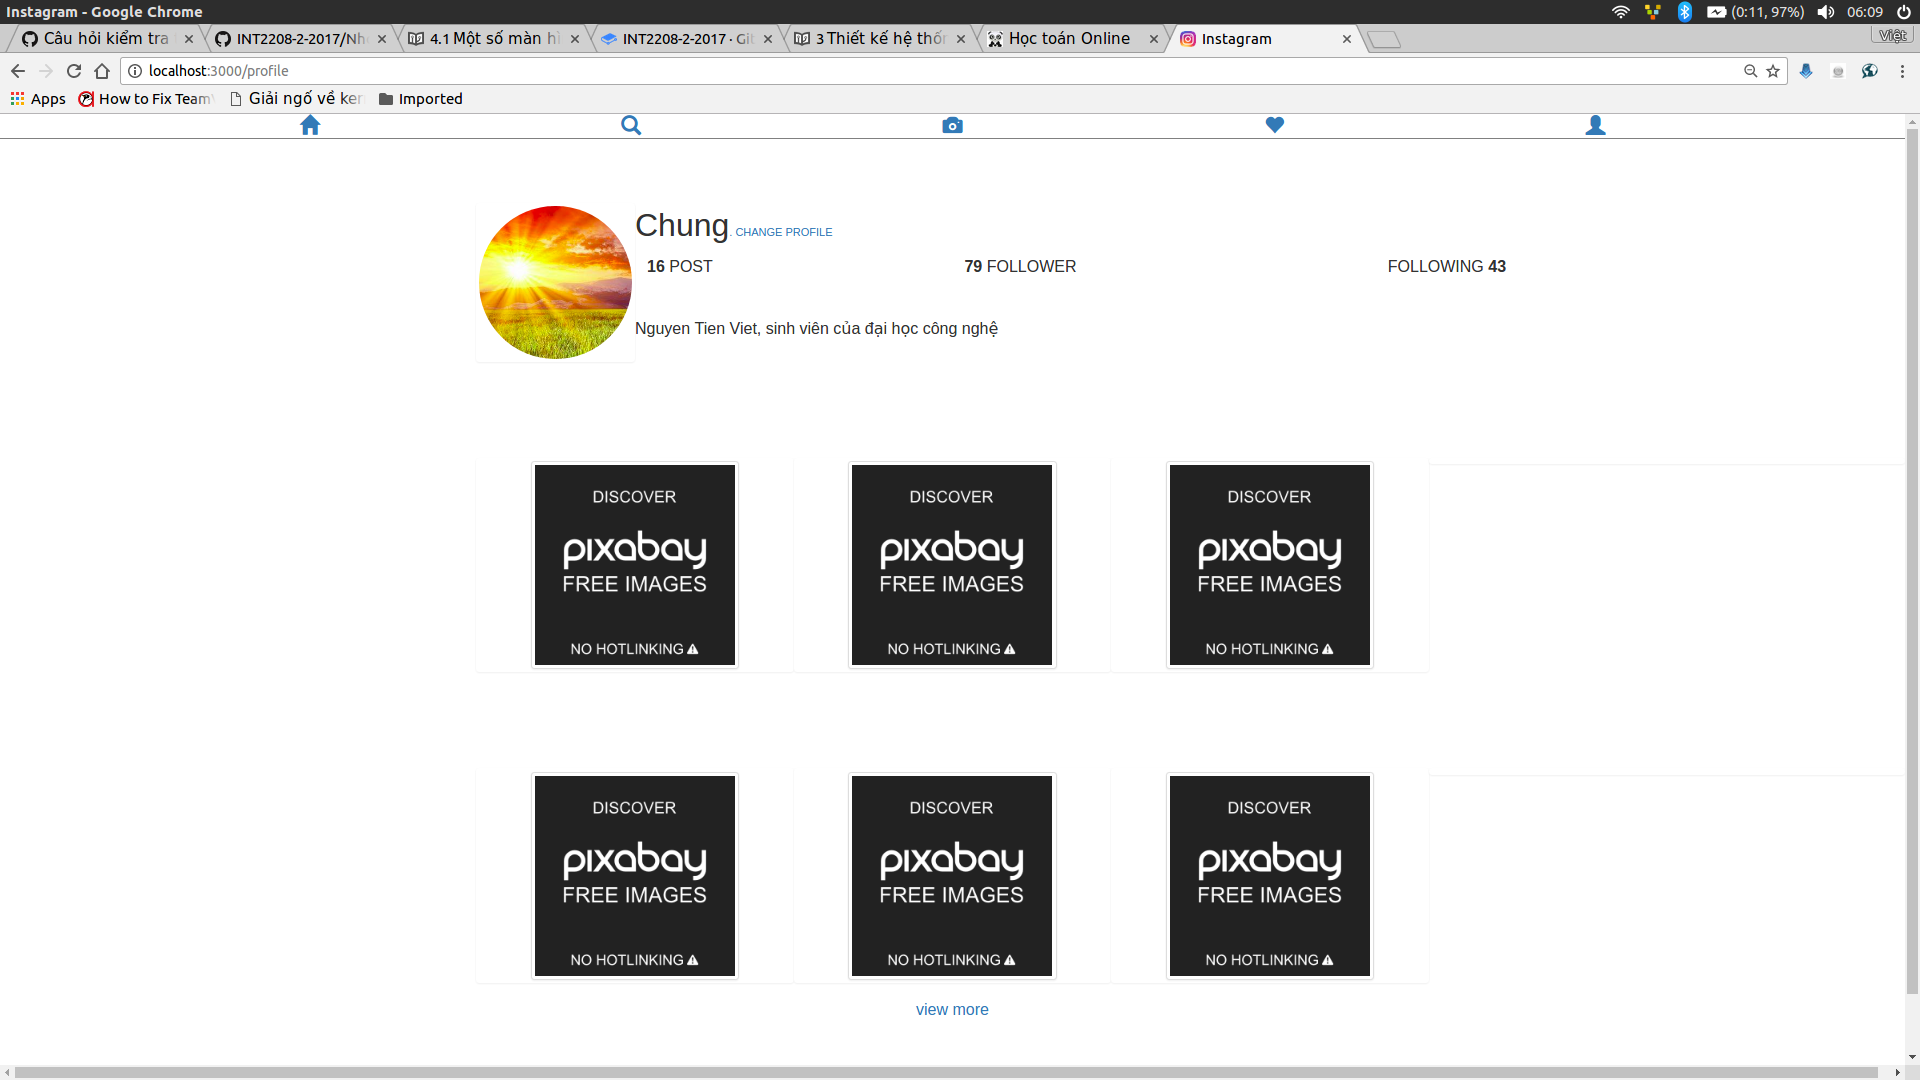Switch to the 4.1 Một số màn hình tab
Viewport: 1920px width, 1080px height.
click(x=494, y=39)
